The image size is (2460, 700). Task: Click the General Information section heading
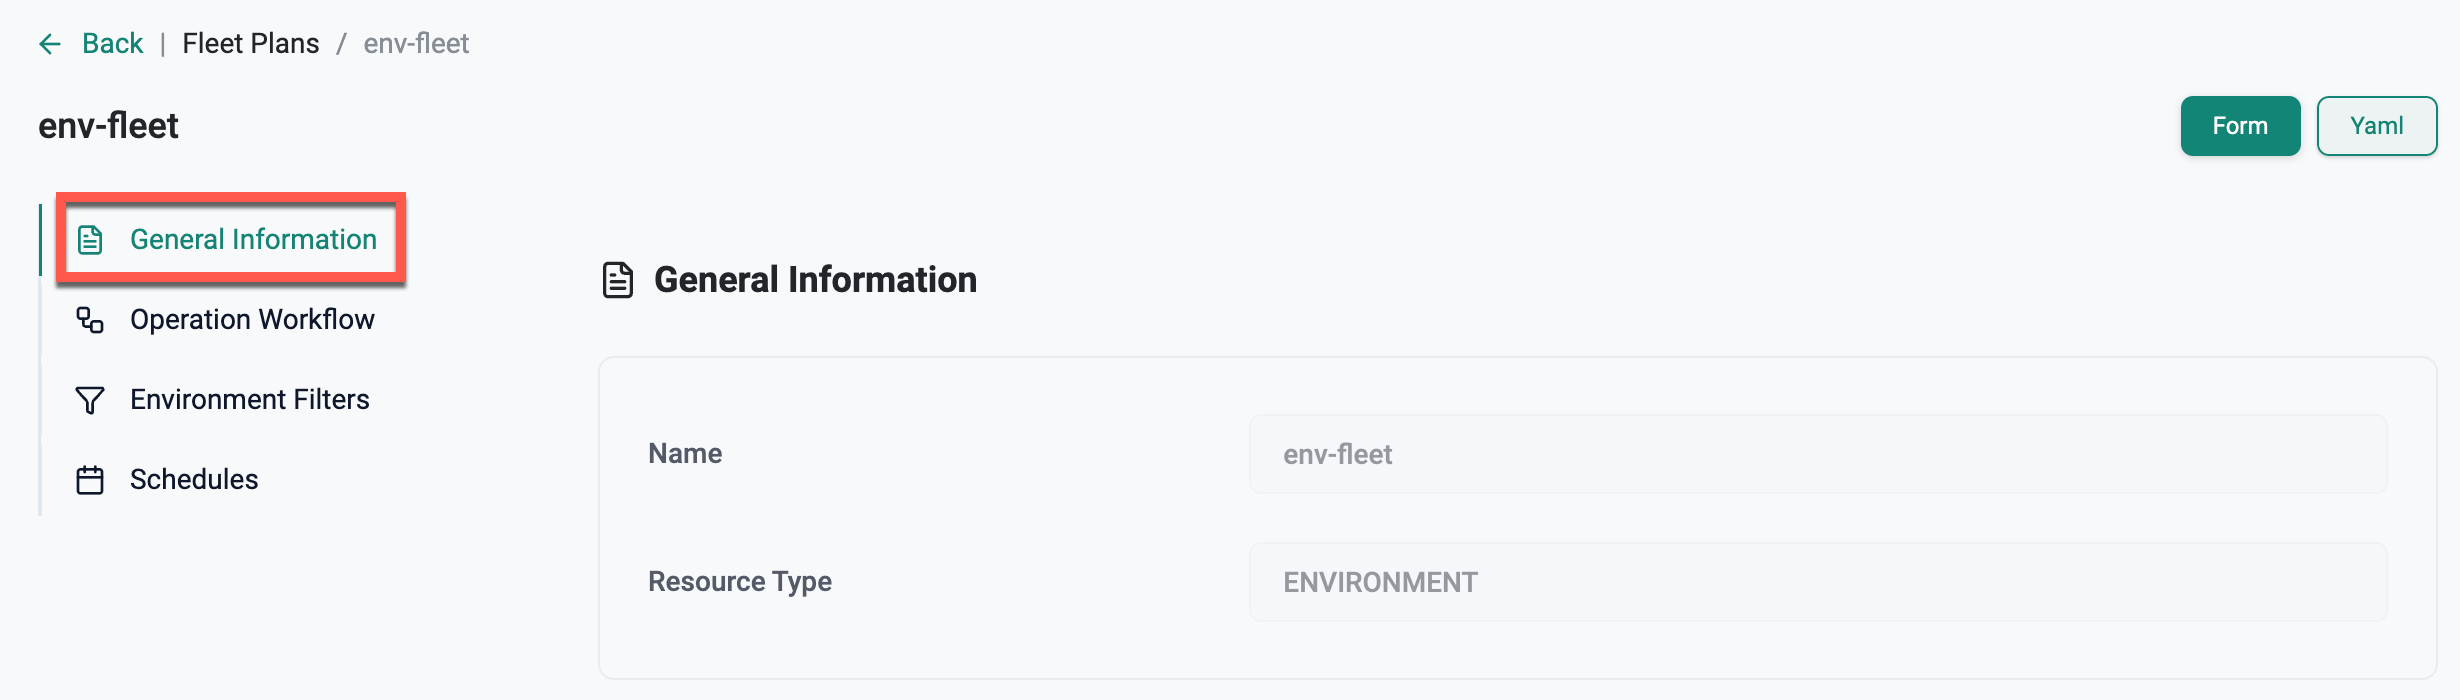pos(815,280)
